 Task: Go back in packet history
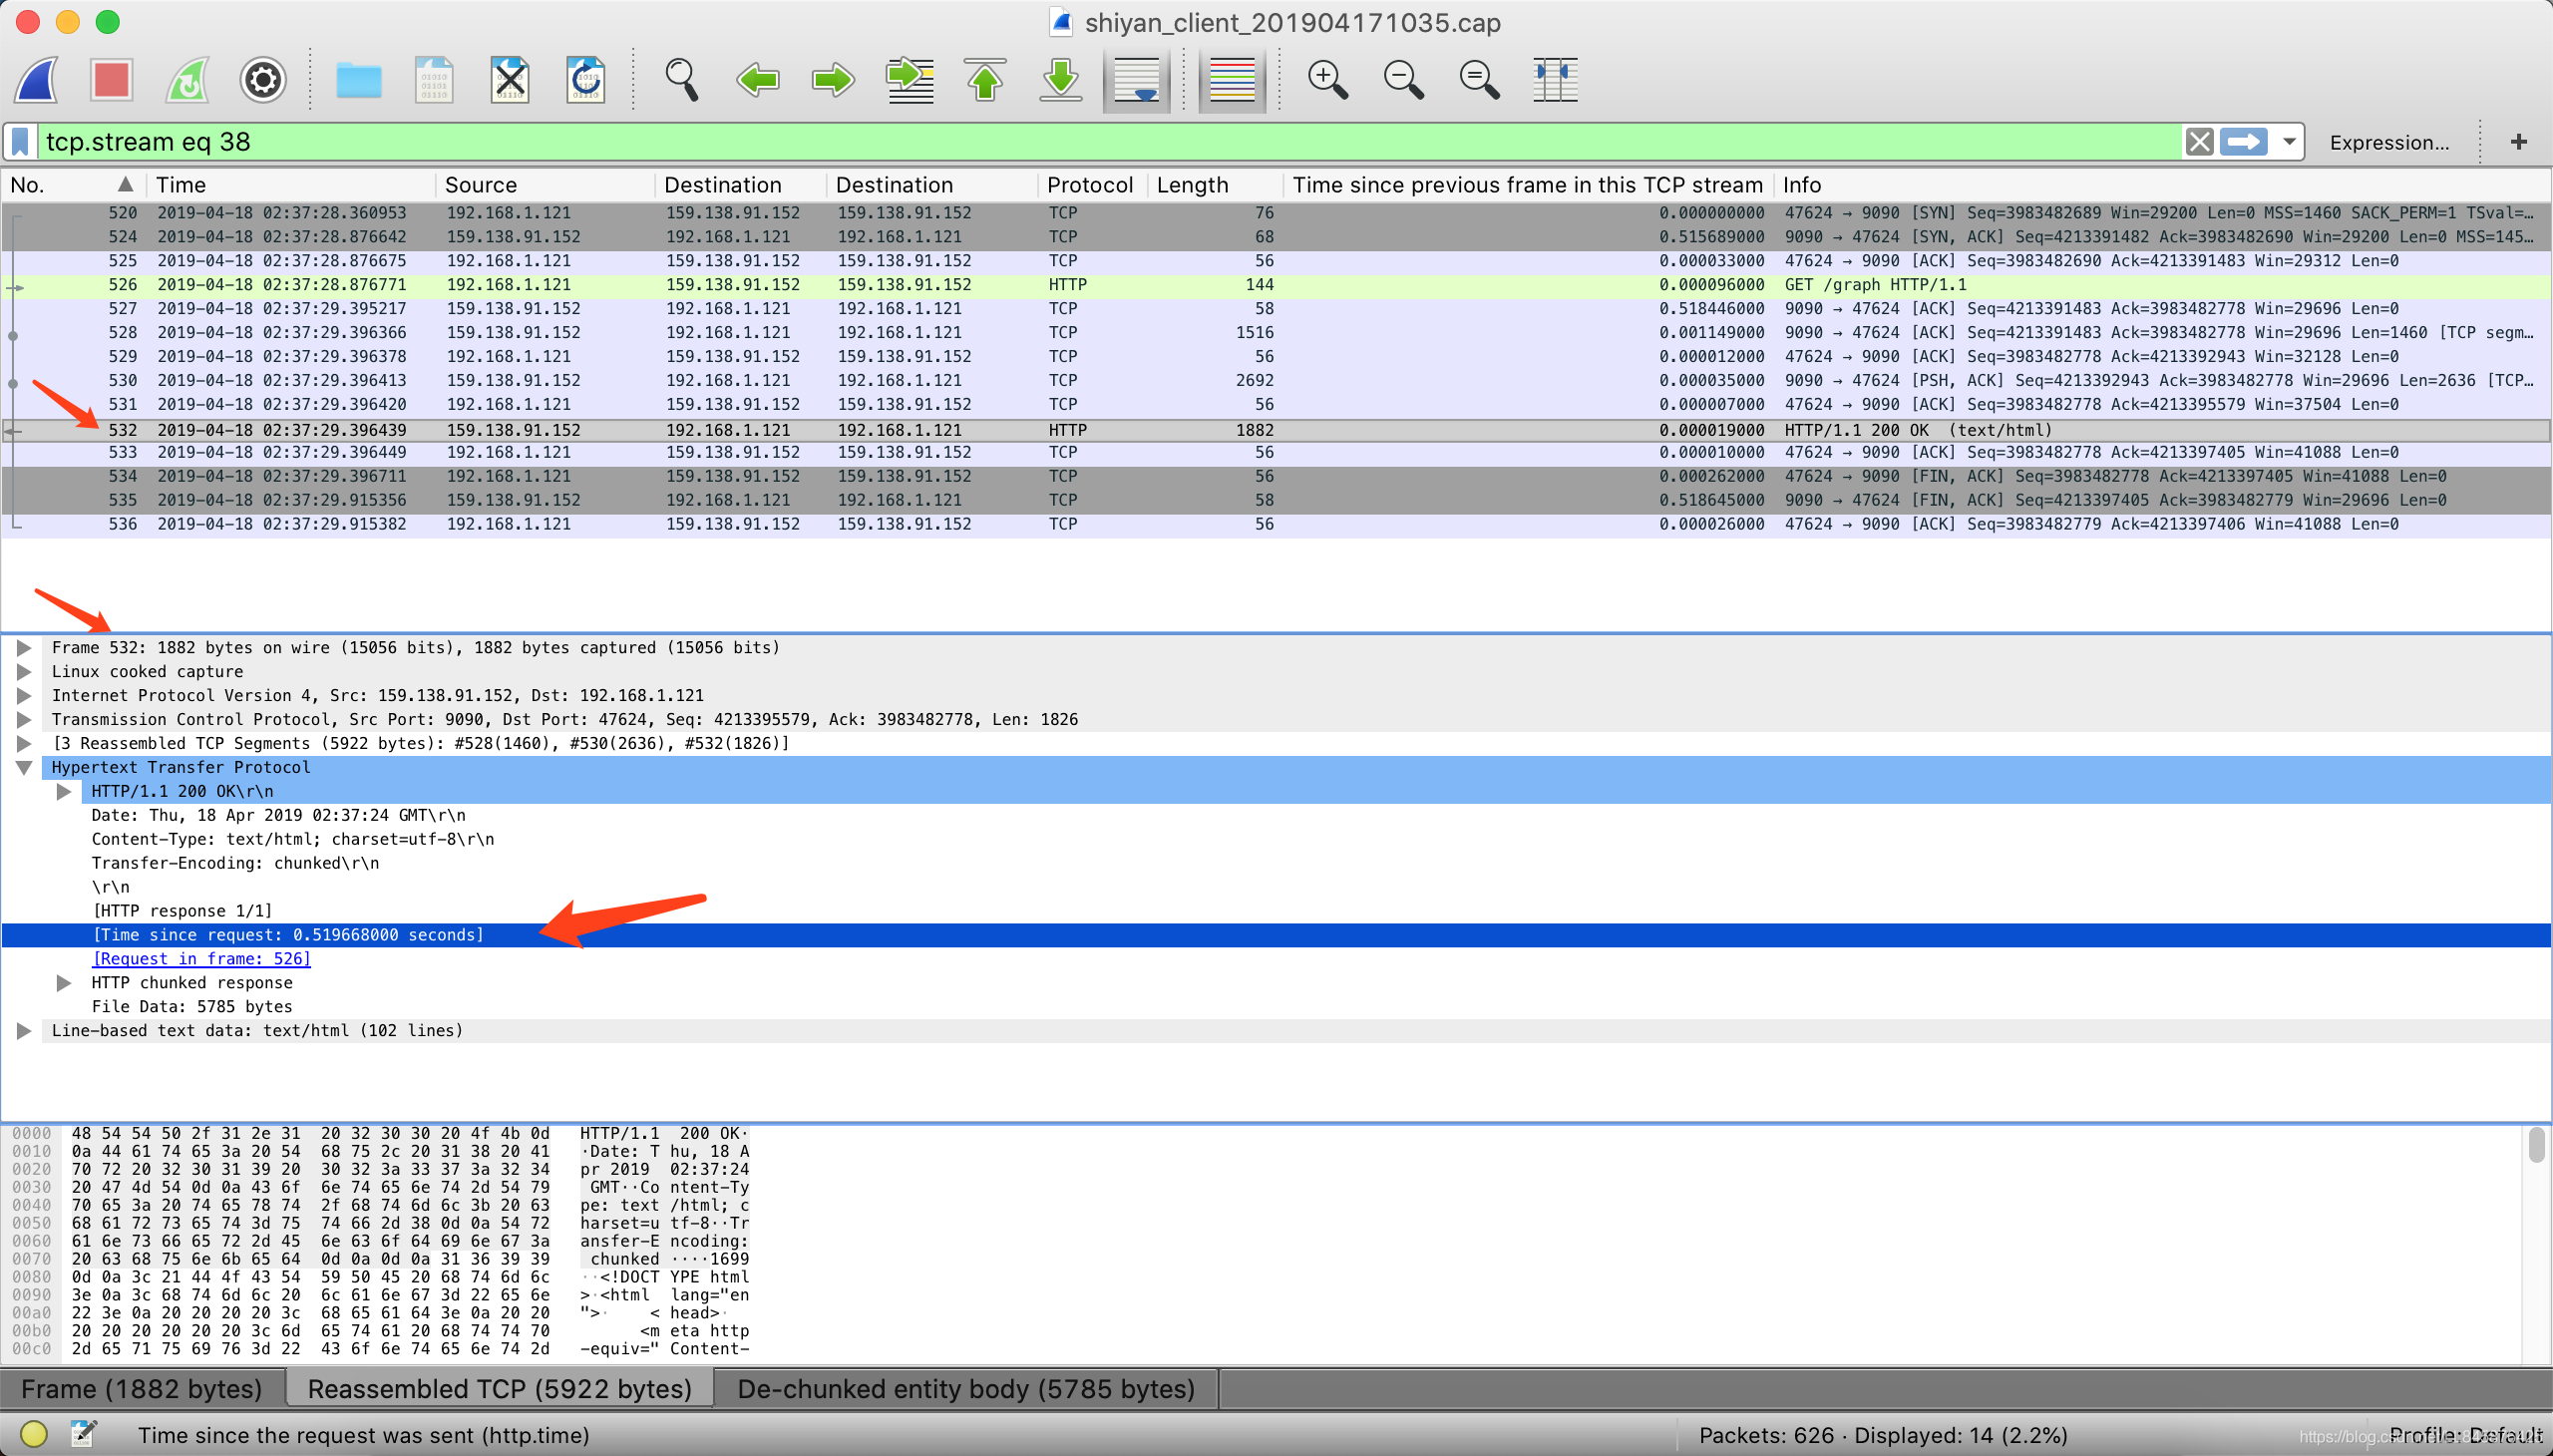tap(758, 80)
